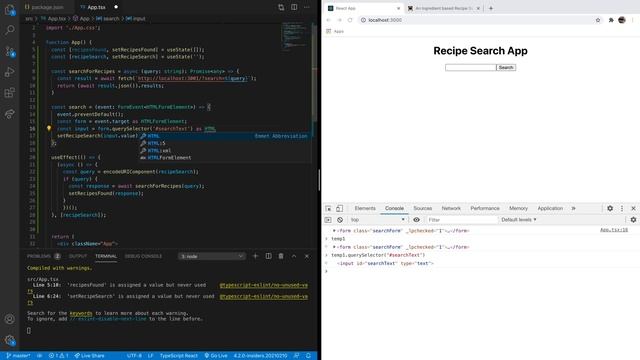
Task: Choose the HTML:5 Emmet suggestion
Action: click(156, 143)
